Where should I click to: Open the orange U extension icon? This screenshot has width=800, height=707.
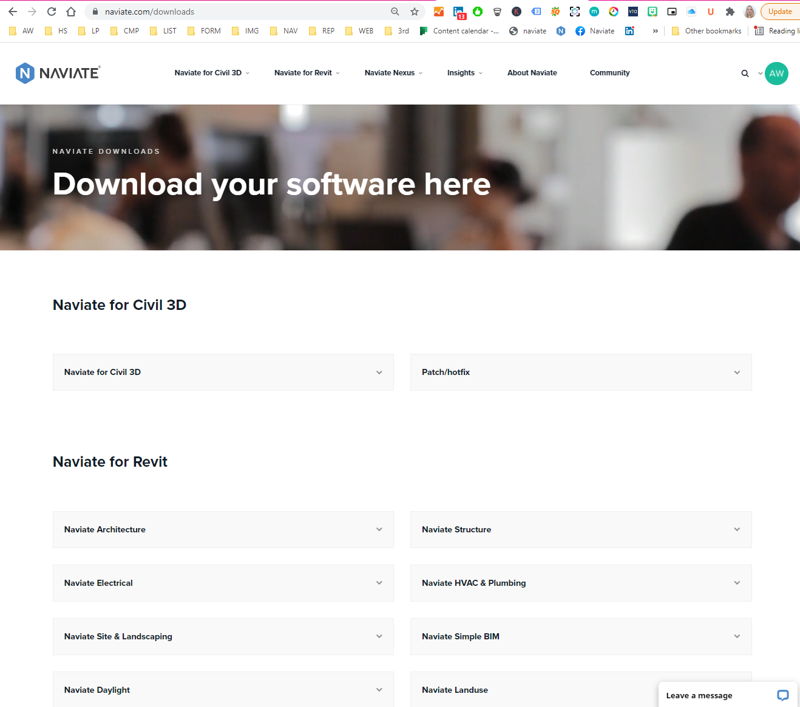[x=711, y=11]
